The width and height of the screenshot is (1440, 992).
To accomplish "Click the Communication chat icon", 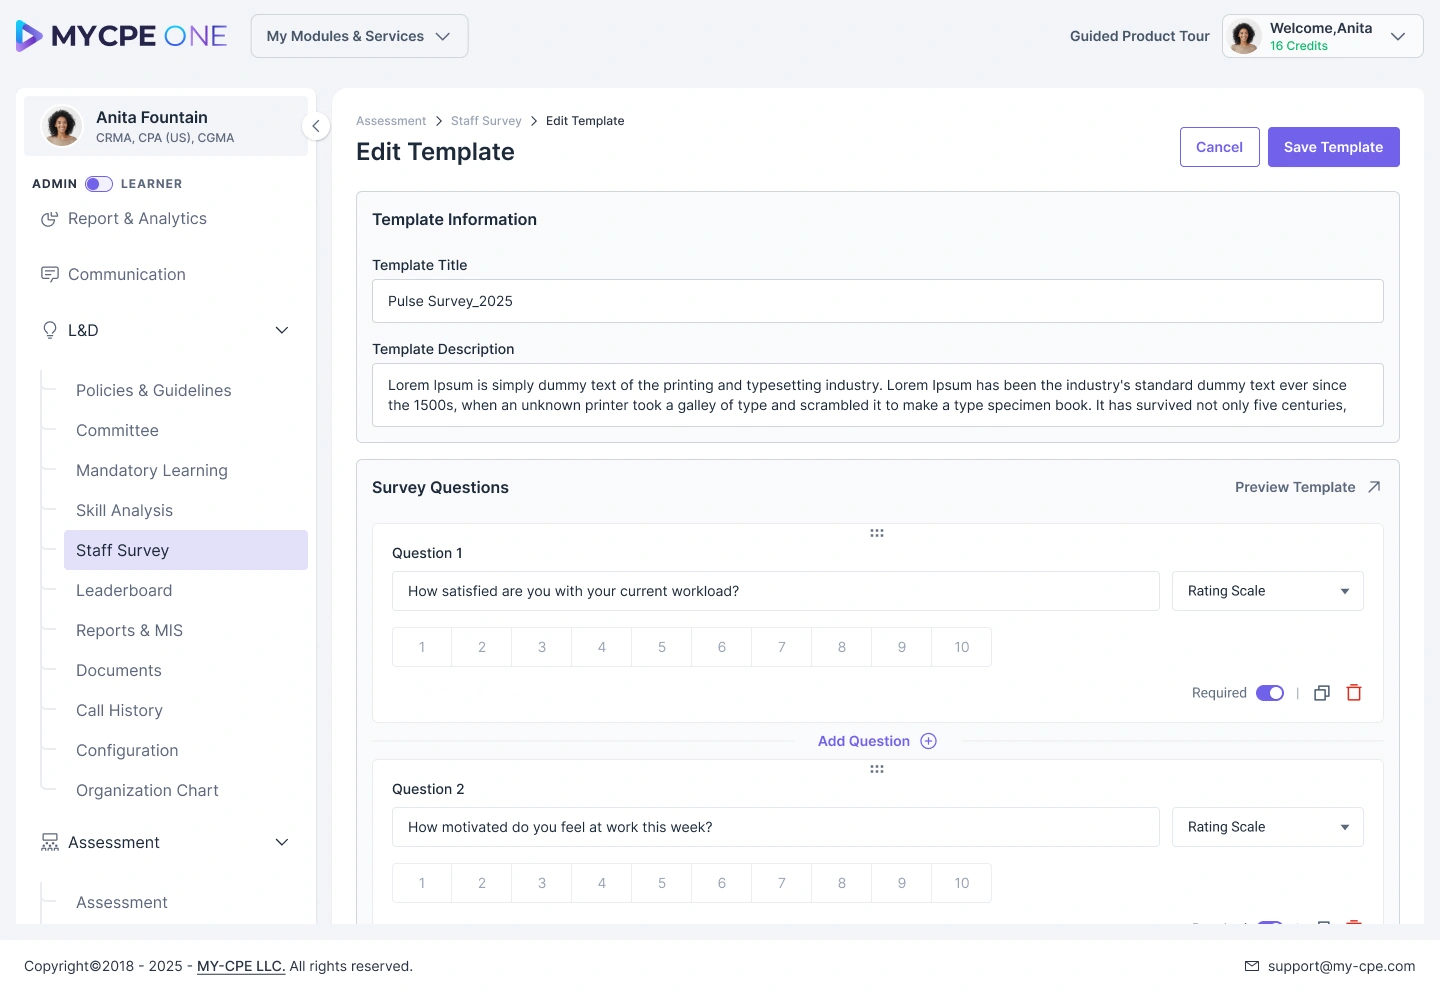I will pos(49,274).
